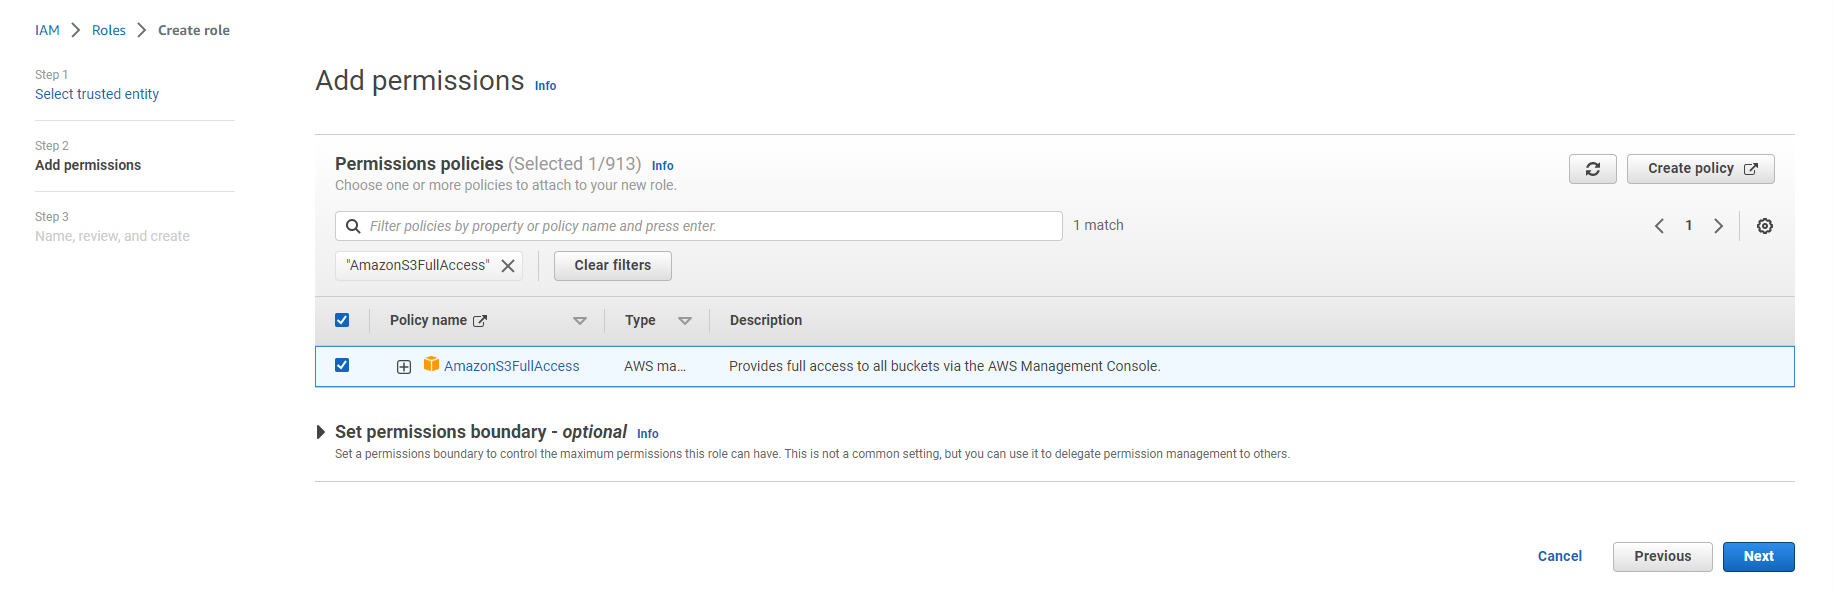This screenshot has height=592, width=1834.
Task: Go to the next results page arrow
Action: 1718,226
